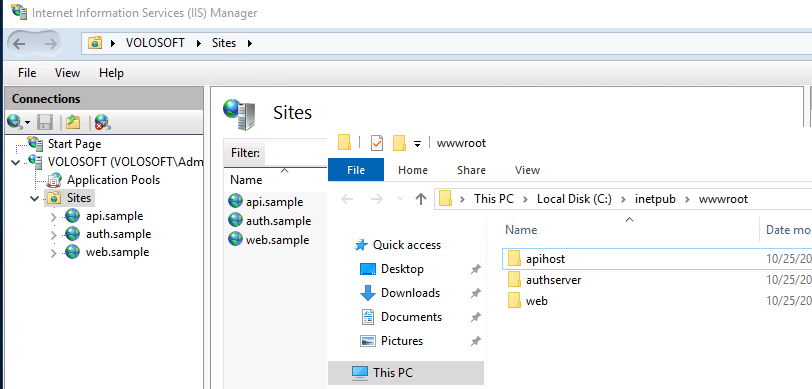Open the Explorer File tab

356,170
